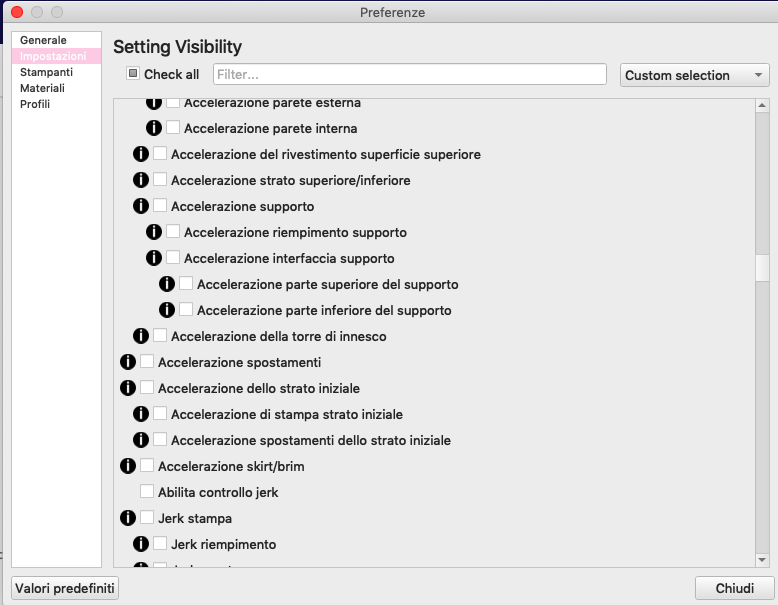Click info icon next to Accelerazione supporto
The width and height of the screenshot is (778, 605).
[141, 205]
